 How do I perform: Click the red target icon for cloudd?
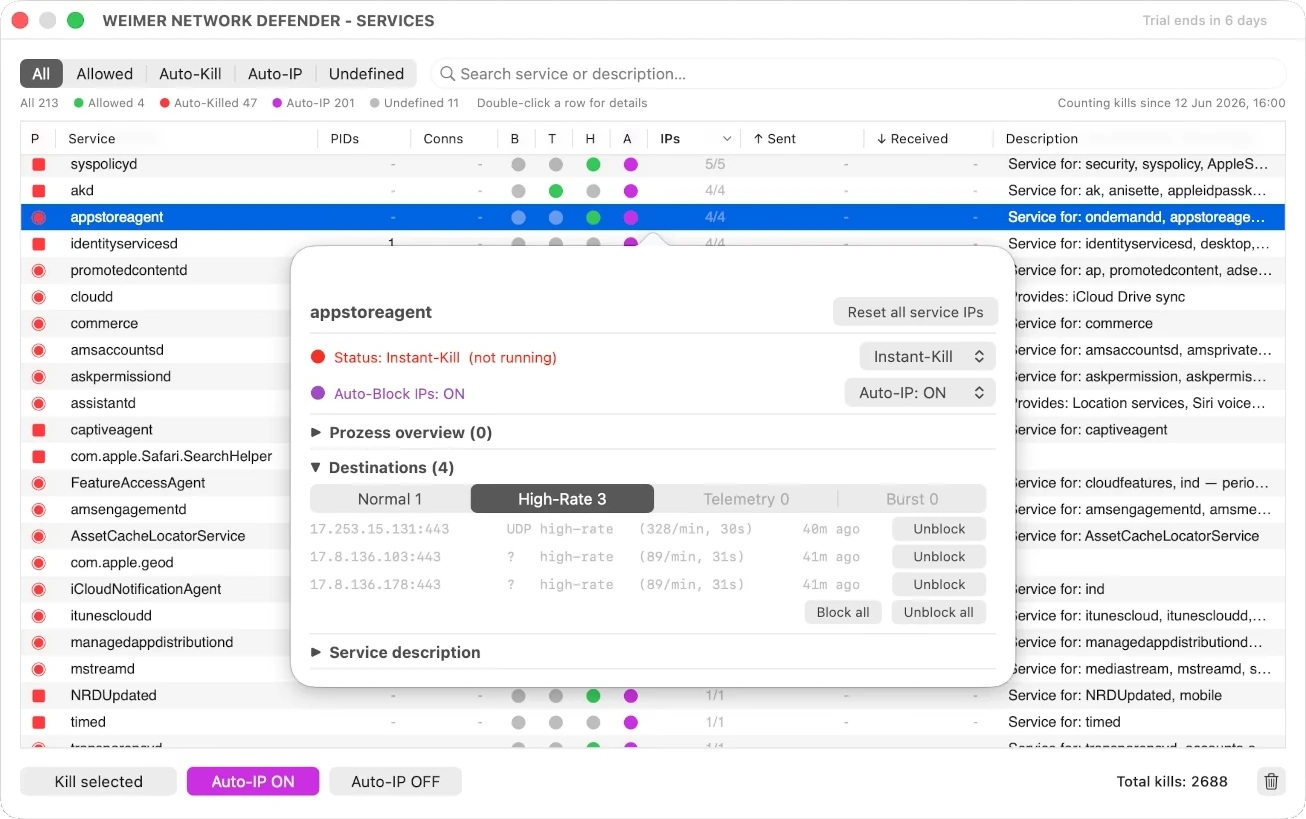click(x=39, y=297)
